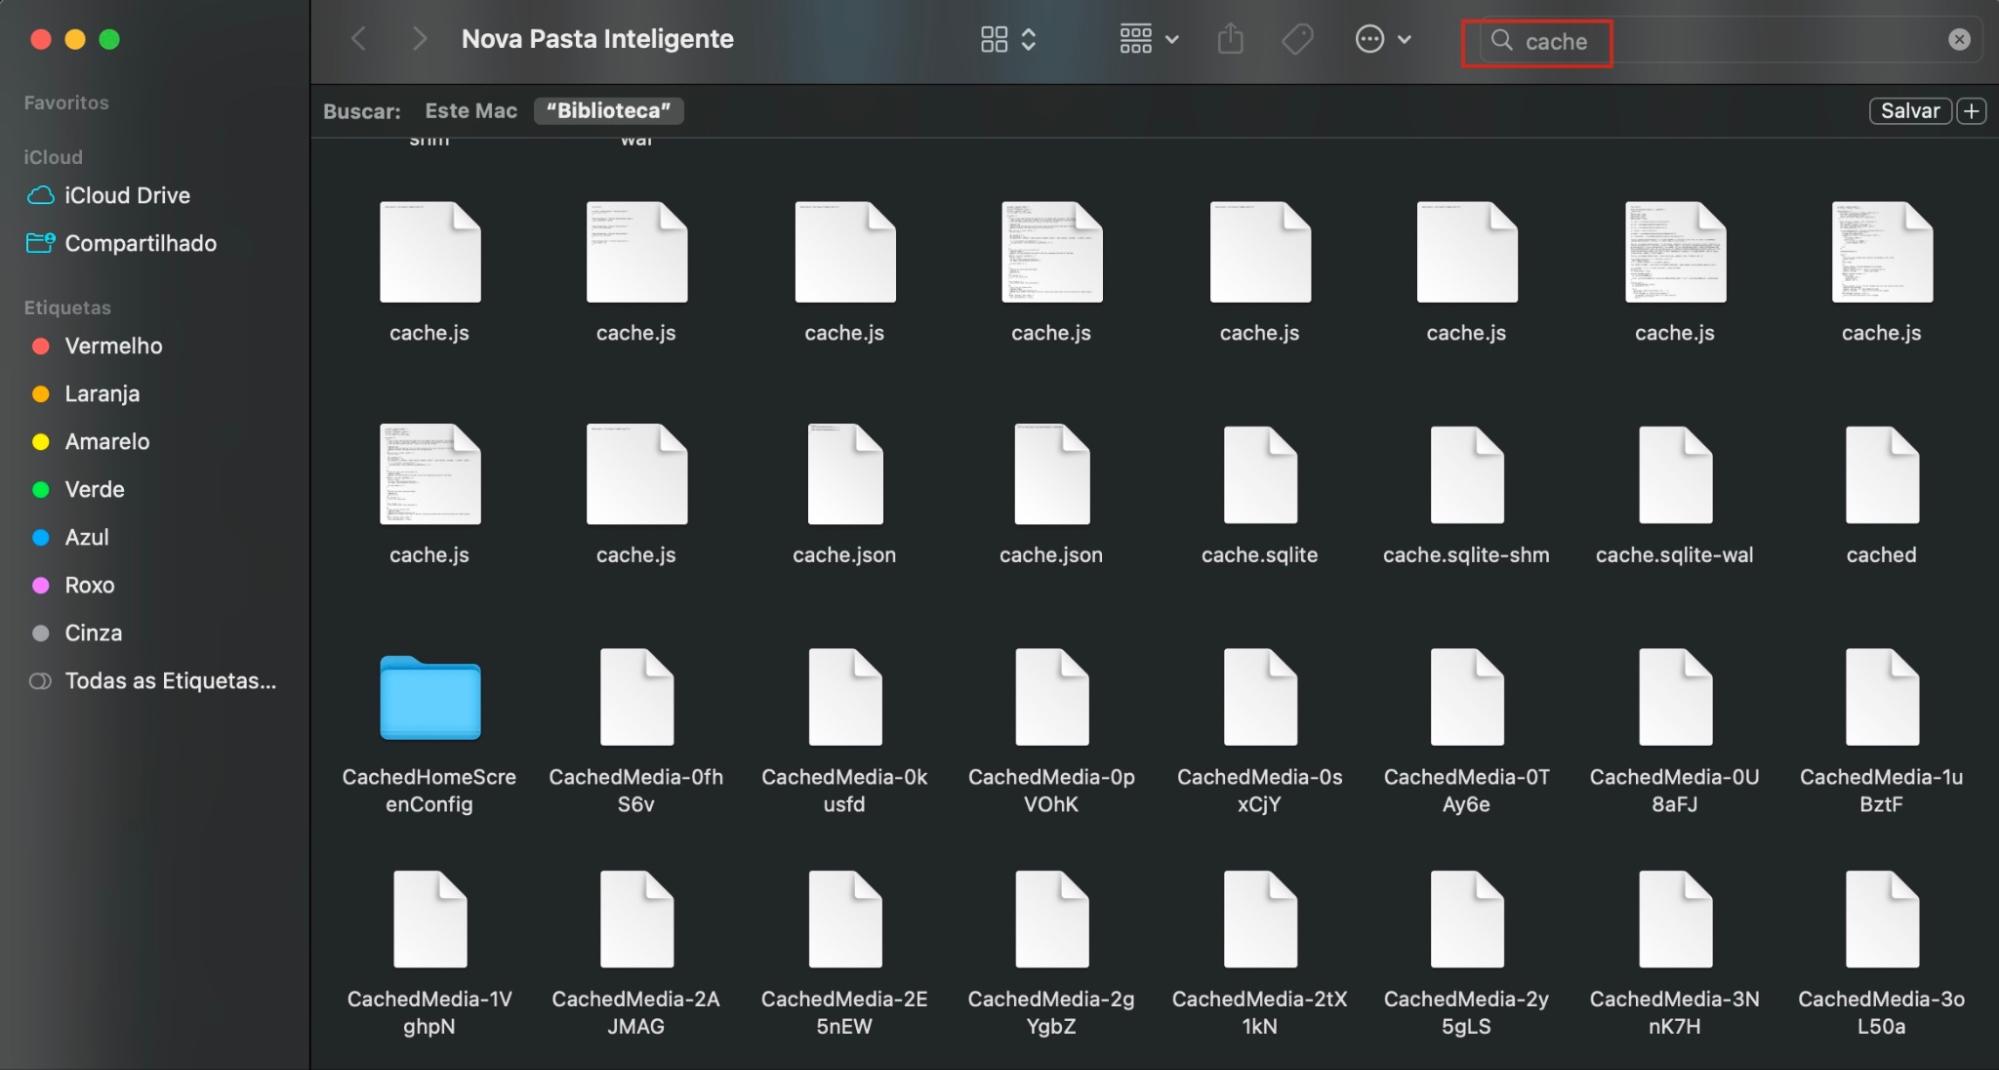Clear the cache search with the x

coord(1958,38)
